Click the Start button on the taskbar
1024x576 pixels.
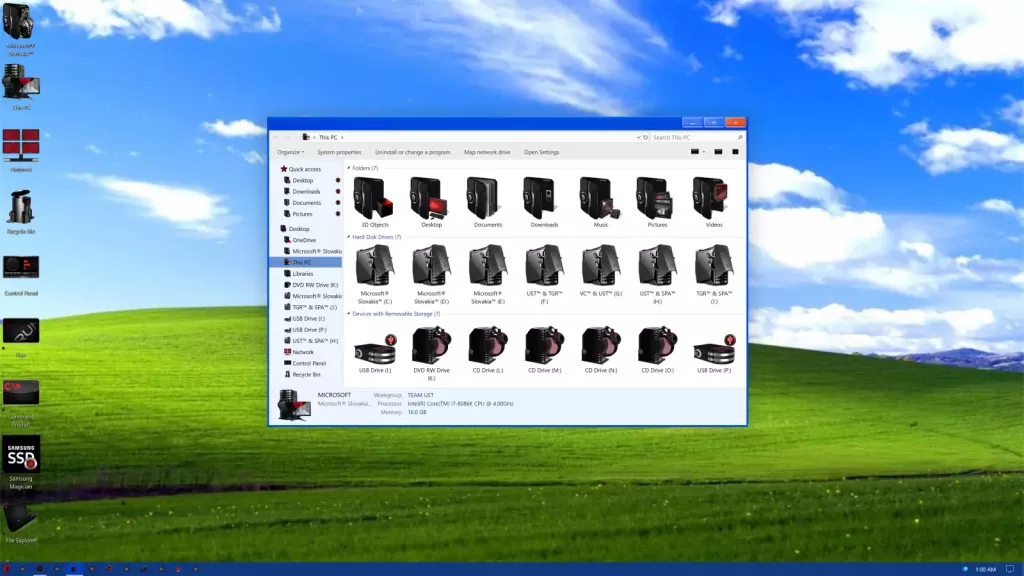(x=7, y=569)
